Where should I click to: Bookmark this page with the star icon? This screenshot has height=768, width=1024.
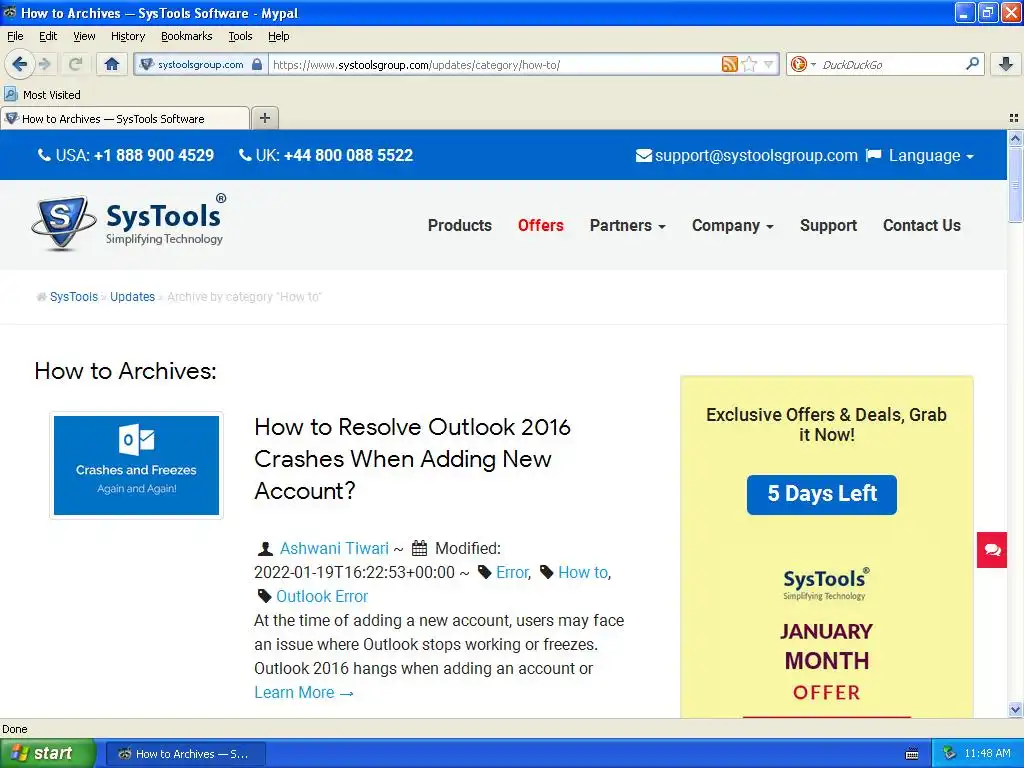coord(750,64)
